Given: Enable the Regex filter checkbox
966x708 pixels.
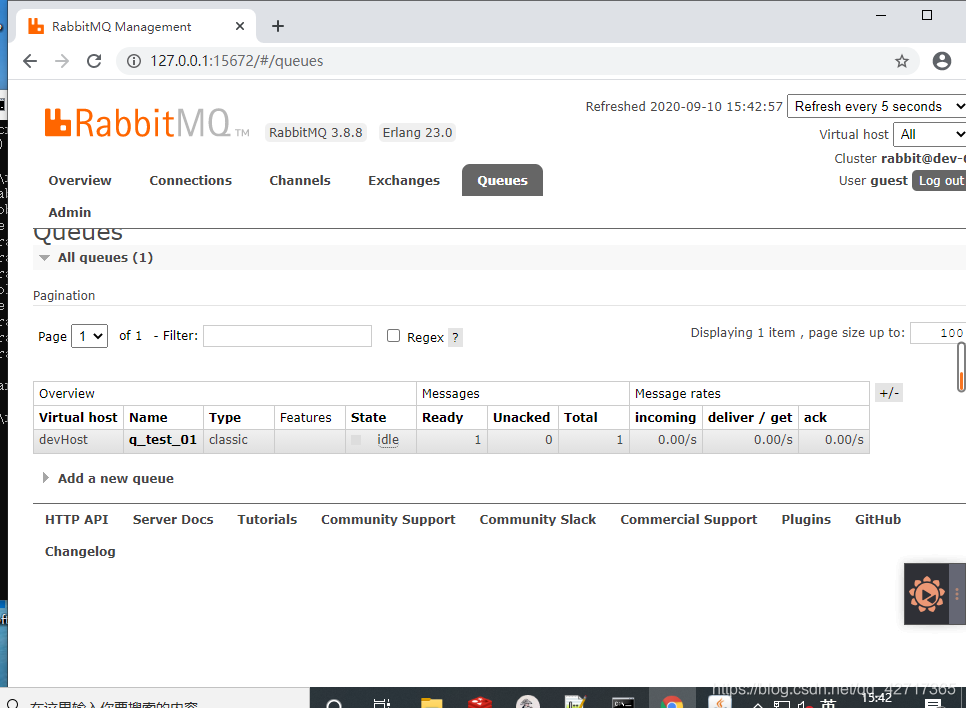Looking at the screenshot, I should [394, 336].
